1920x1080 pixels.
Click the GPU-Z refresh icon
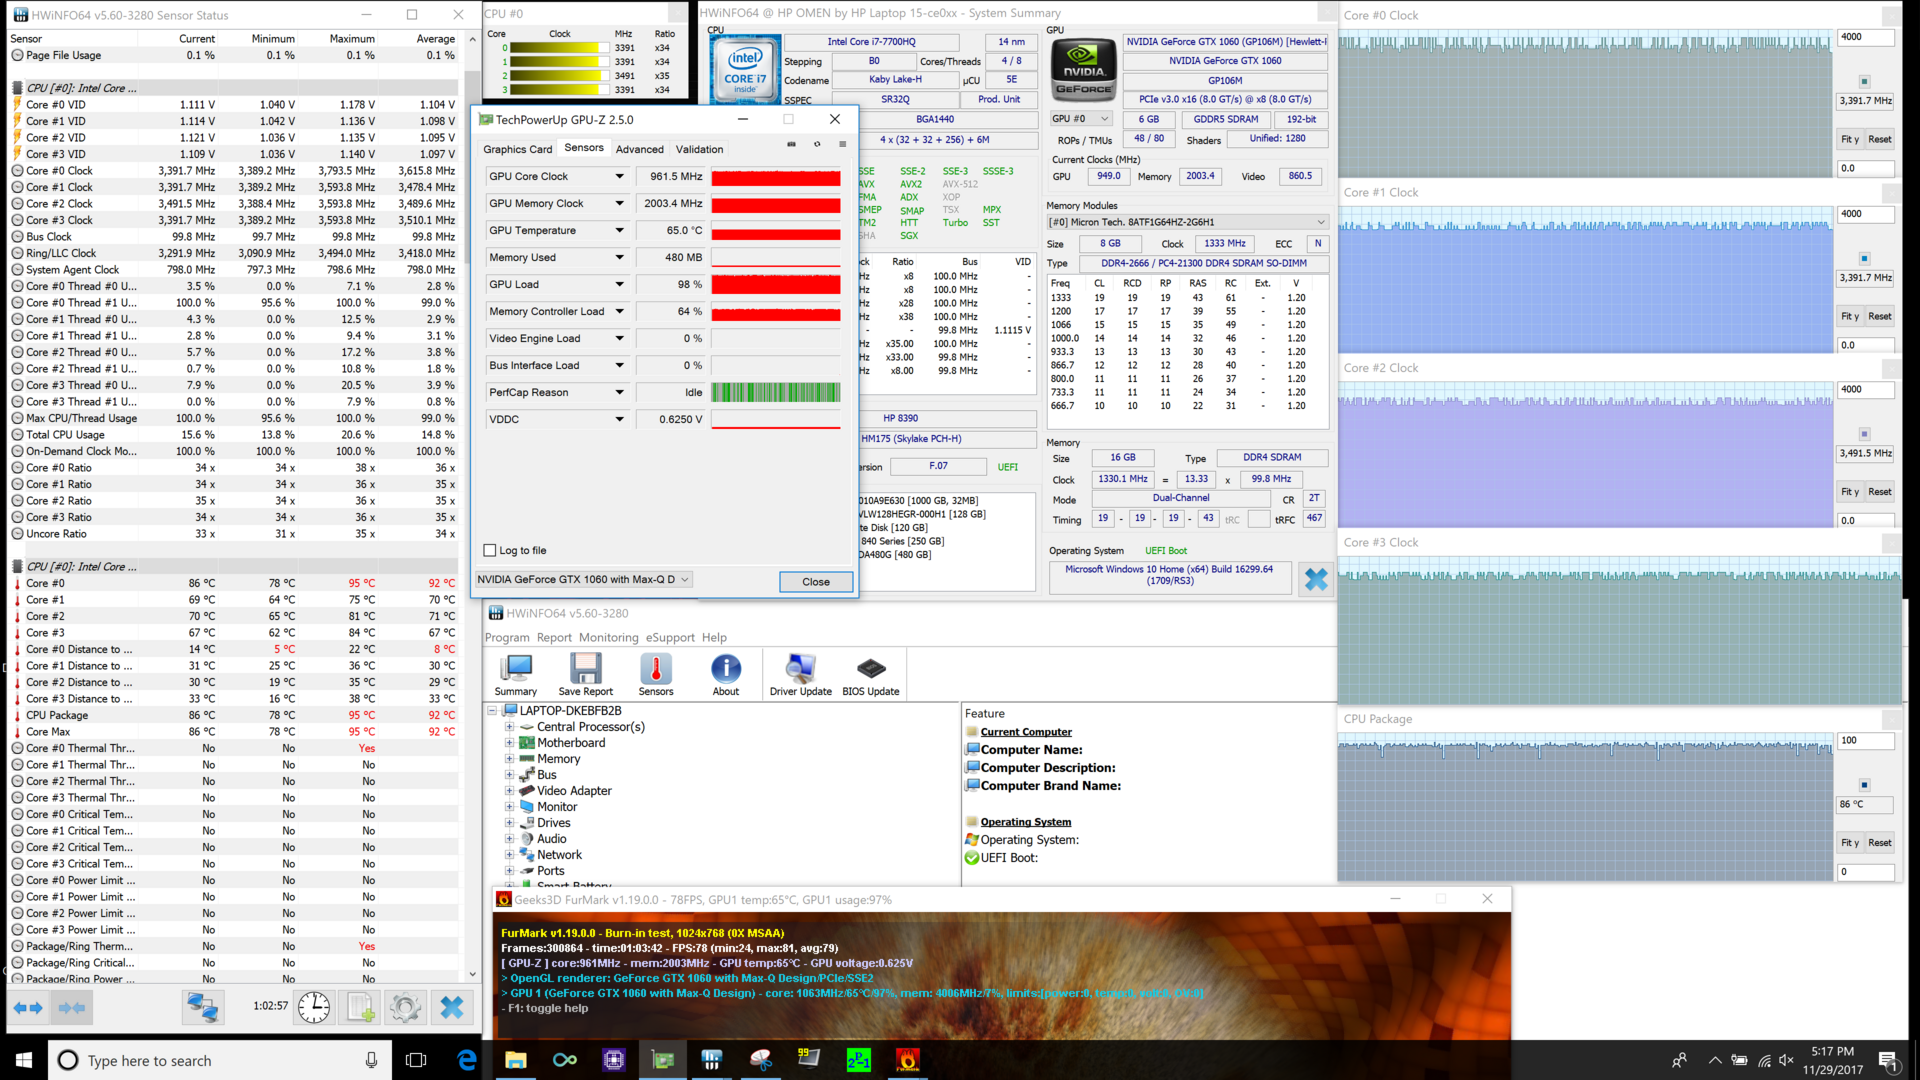coord(817,144)
